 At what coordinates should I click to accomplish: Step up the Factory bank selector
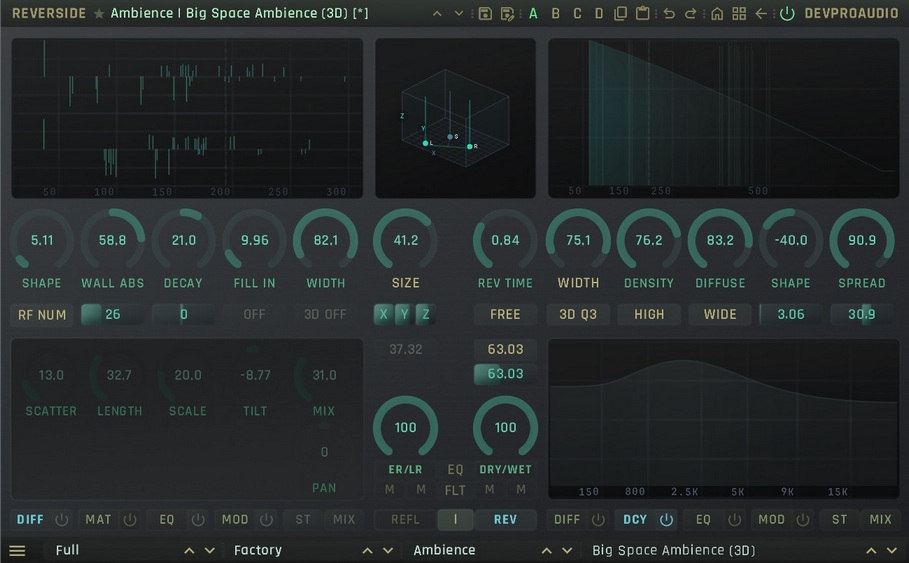(x=367, y=551)
